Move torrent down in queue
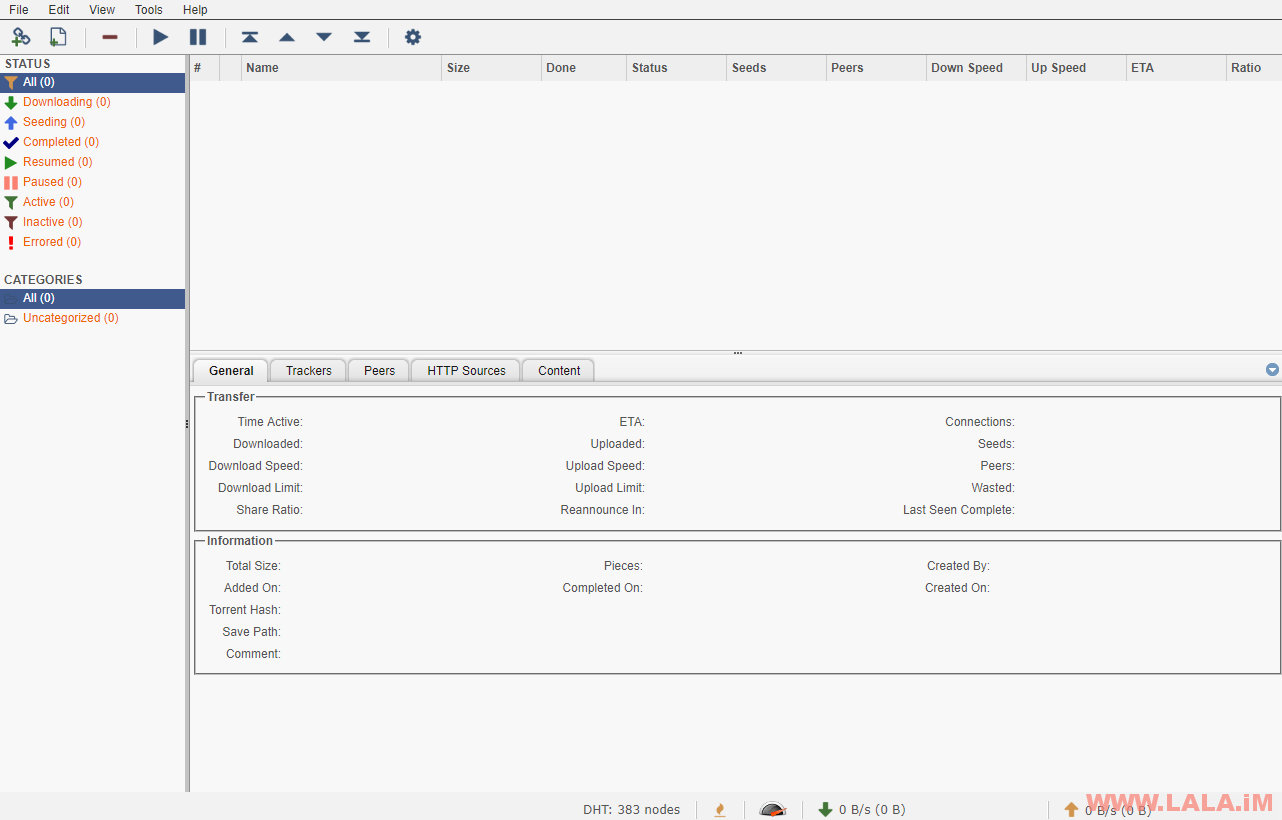This screenshot has height=820, width=1282. pos(324,37)
